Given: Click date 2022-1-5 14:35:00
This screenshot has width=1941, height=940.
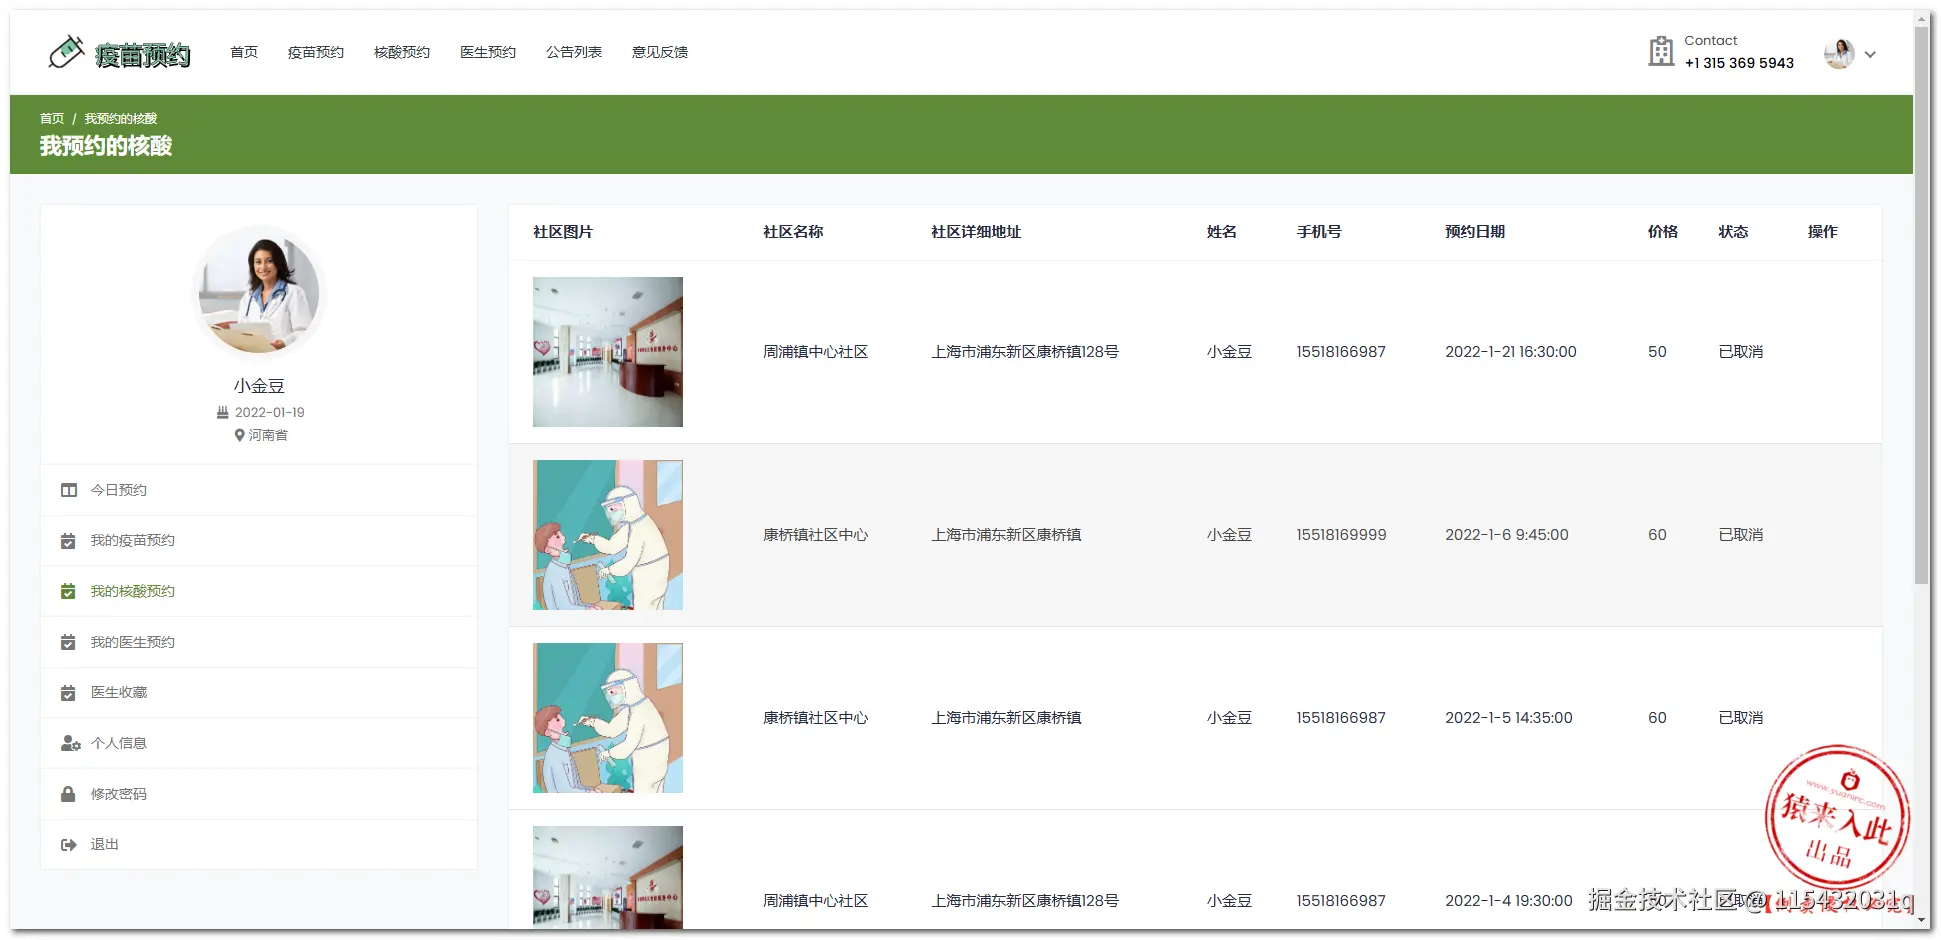Looking at the screenshot, I should tap(1509, 718).
